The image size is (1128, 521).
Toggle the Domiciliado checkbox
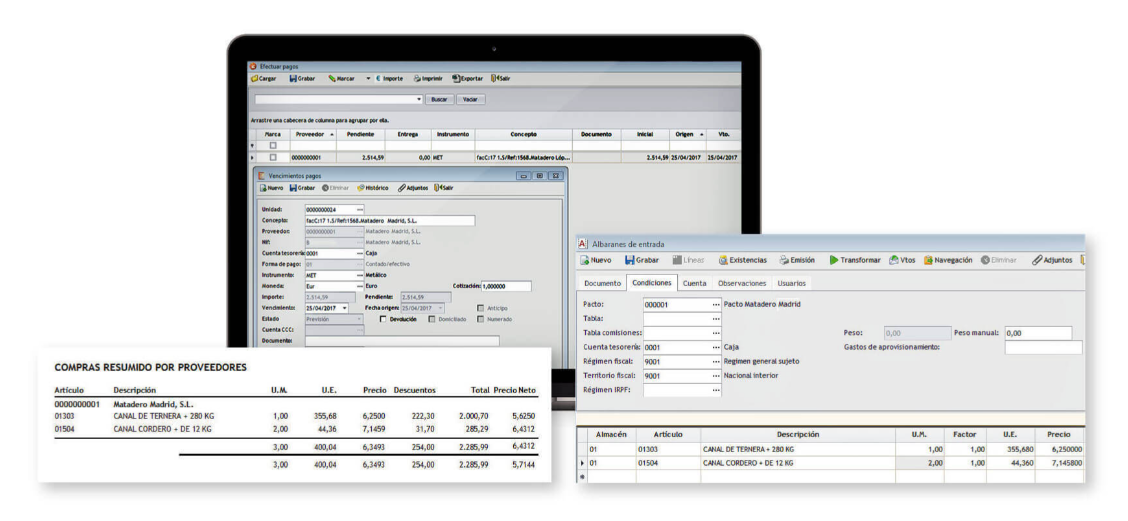[432, 319]
